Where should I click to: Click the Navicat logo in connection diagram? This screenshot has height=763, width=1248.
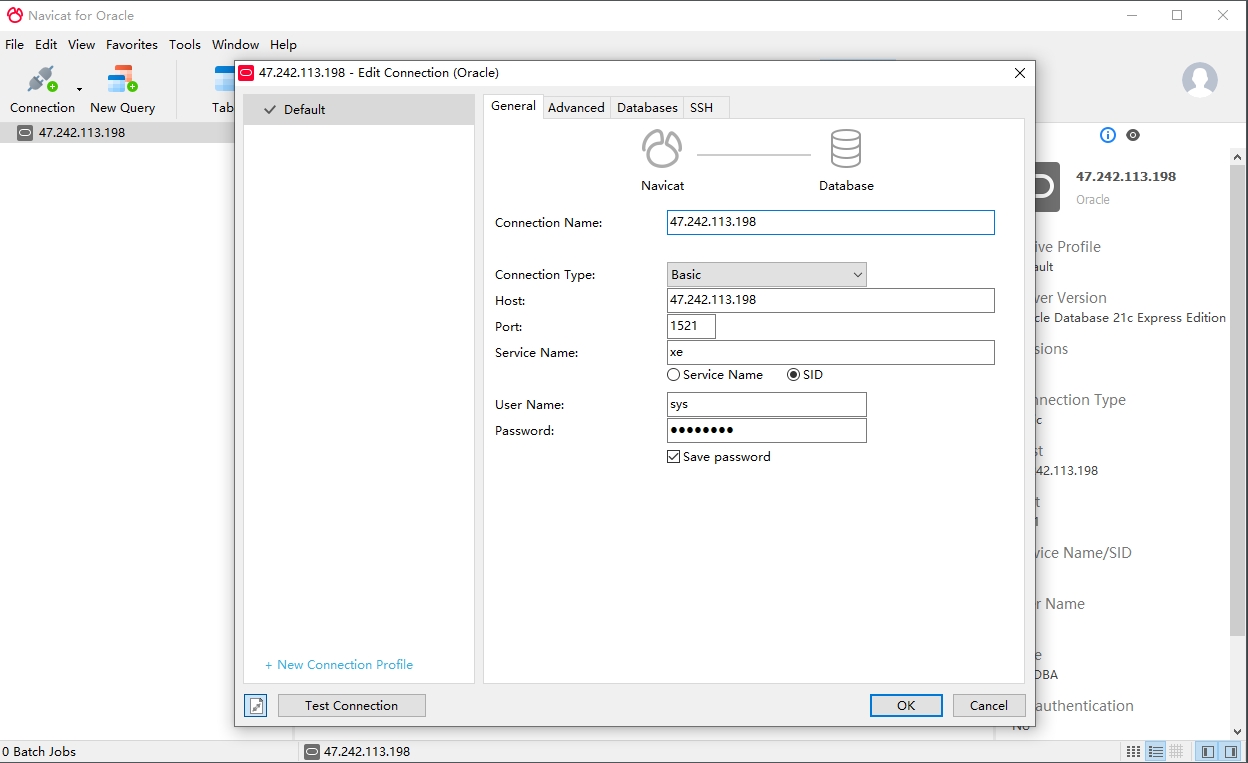click(x=662, y=149)
